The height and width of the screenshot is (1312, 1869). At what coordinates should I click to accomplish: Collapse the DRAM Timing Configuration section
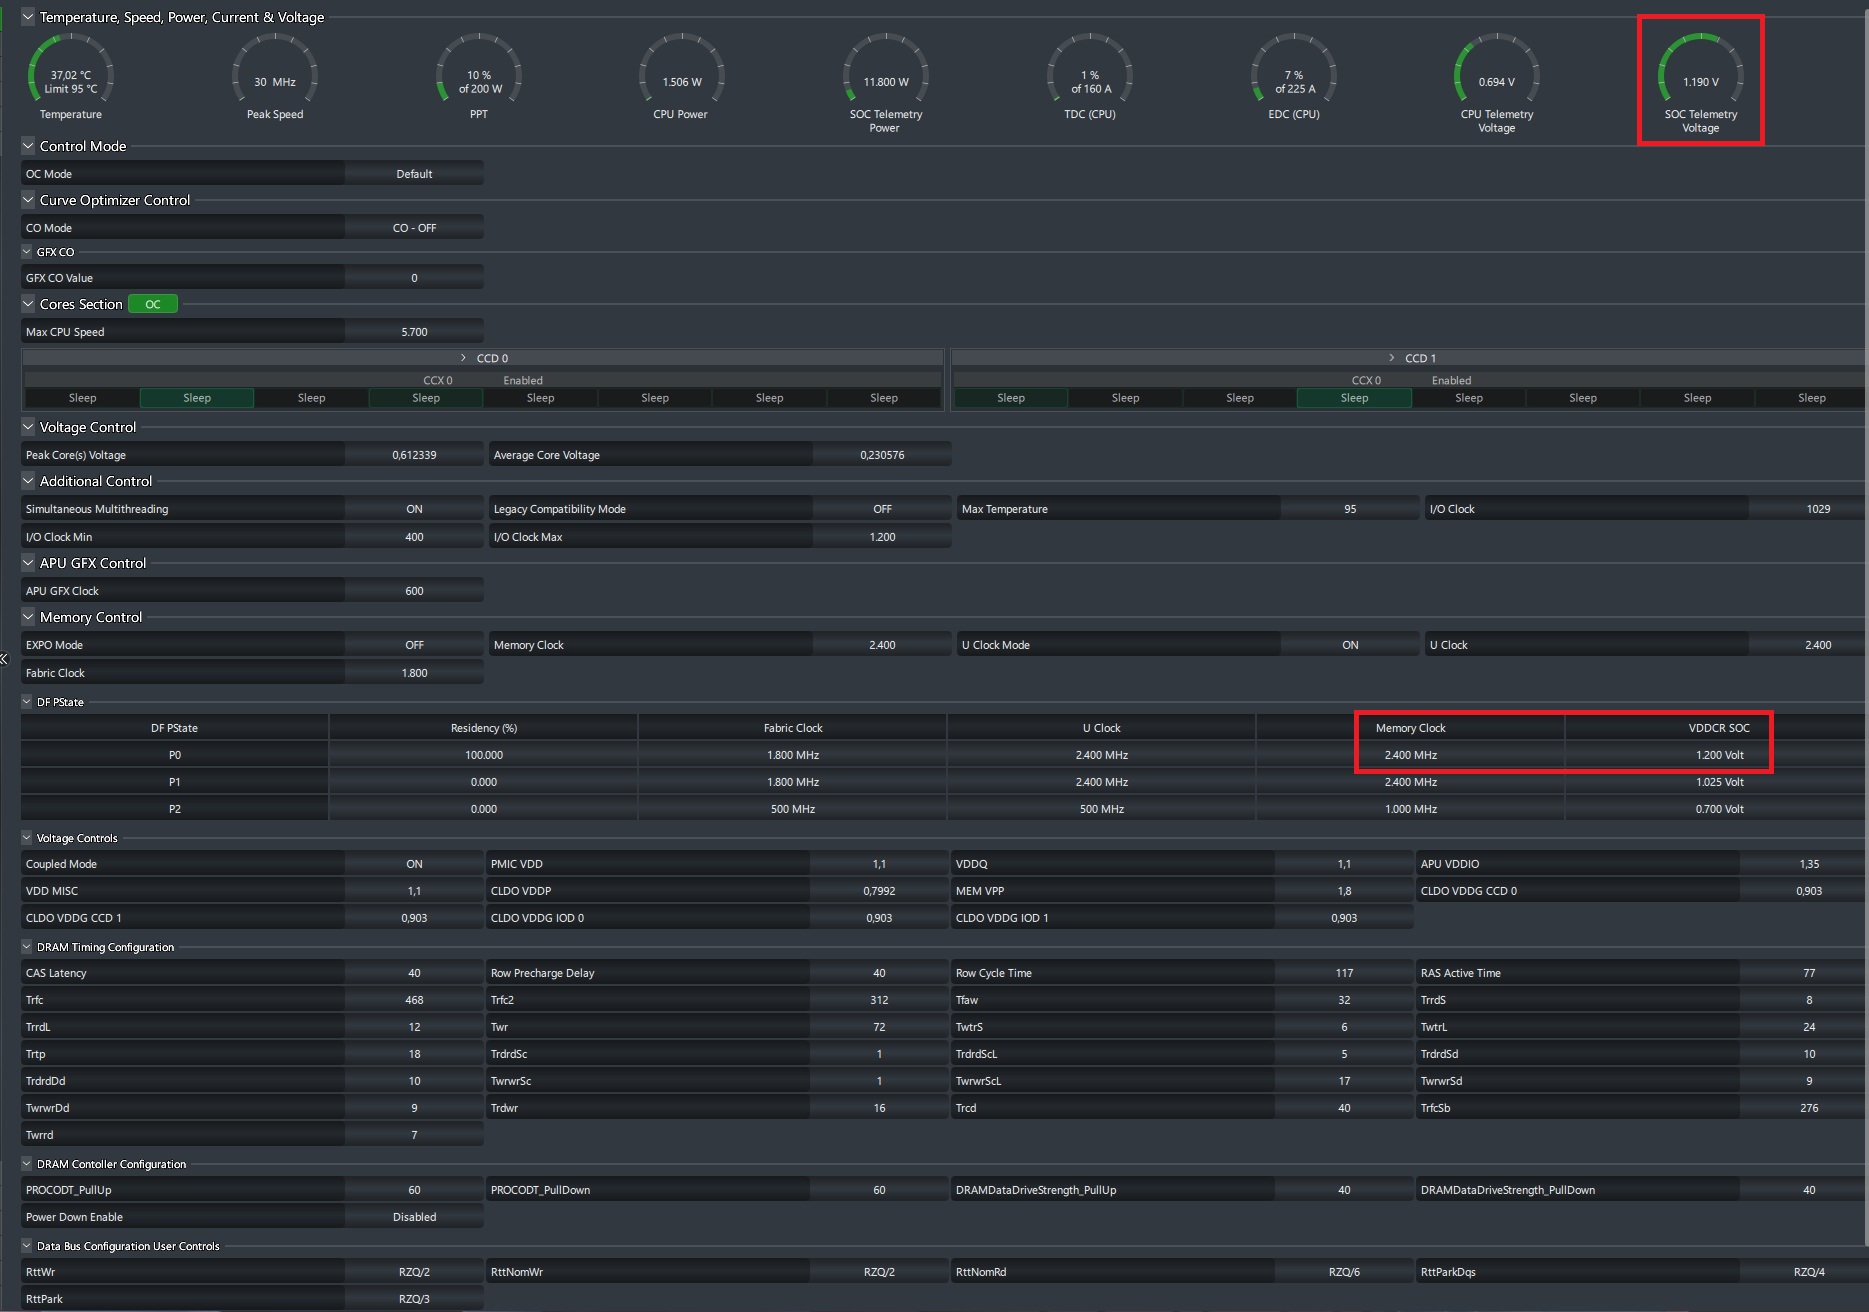[27, 947]
